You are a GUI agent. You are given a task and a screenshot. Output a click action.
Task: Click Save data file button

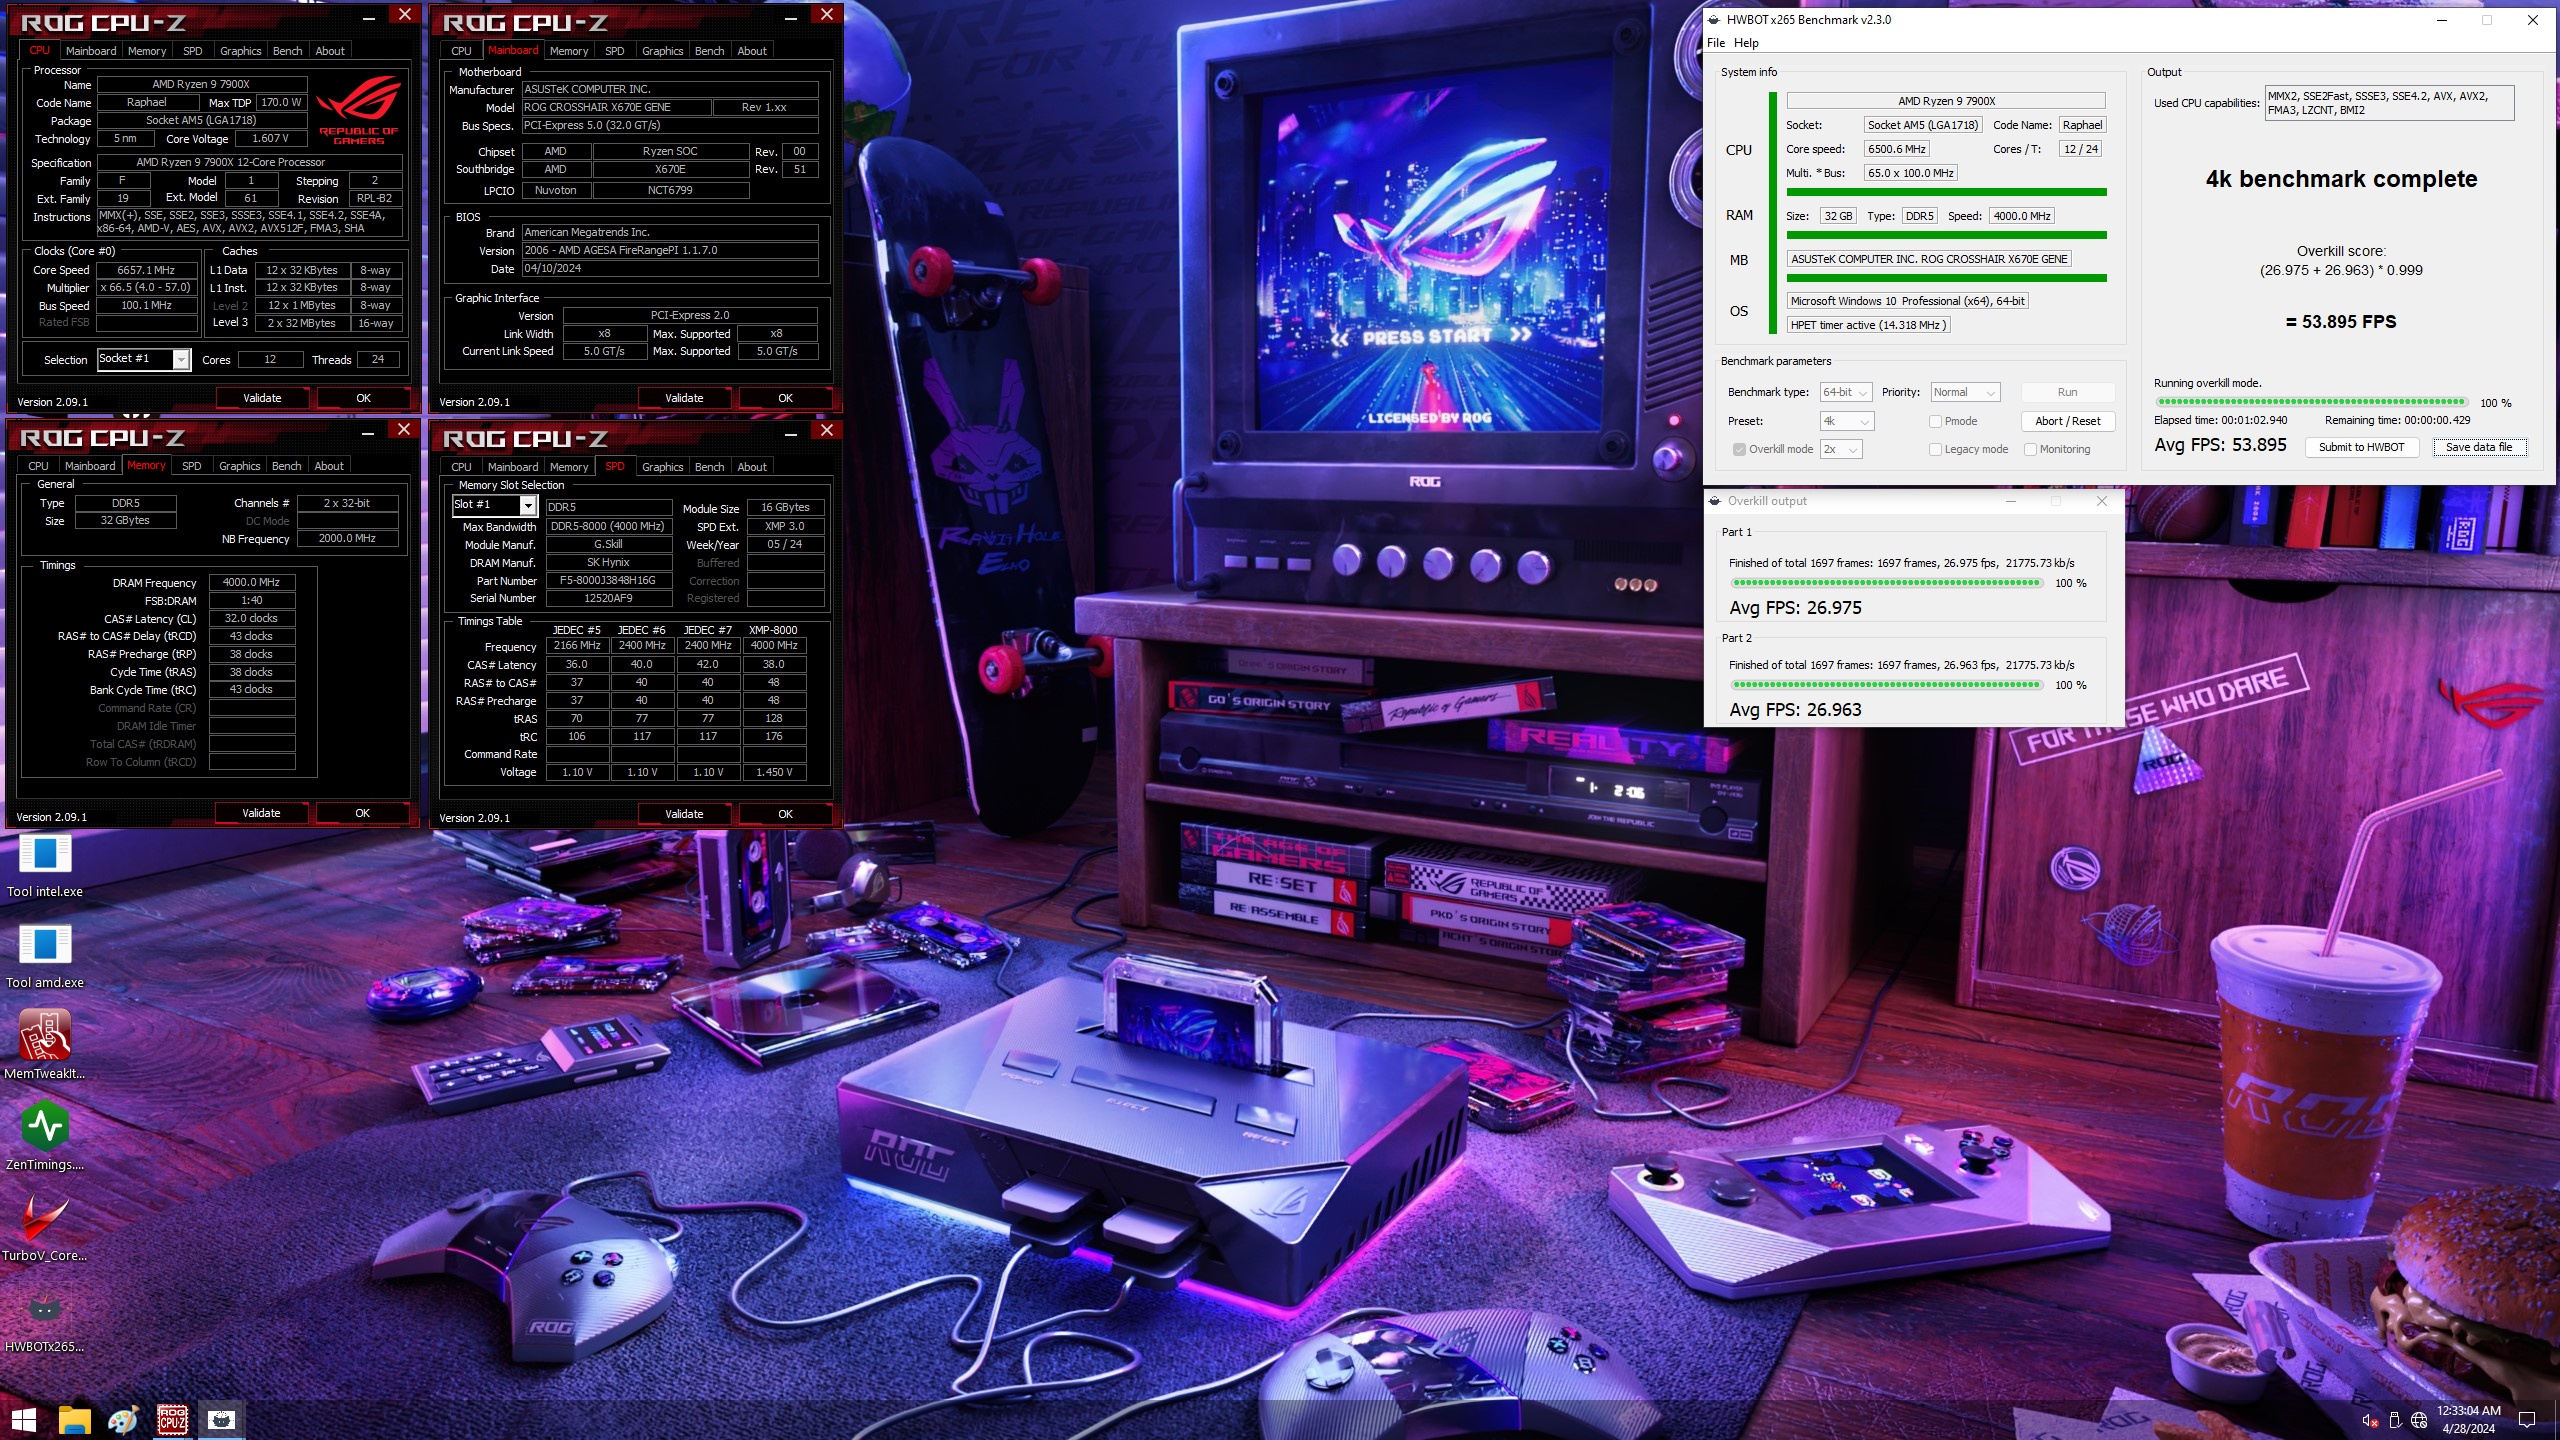point(2479,447)
